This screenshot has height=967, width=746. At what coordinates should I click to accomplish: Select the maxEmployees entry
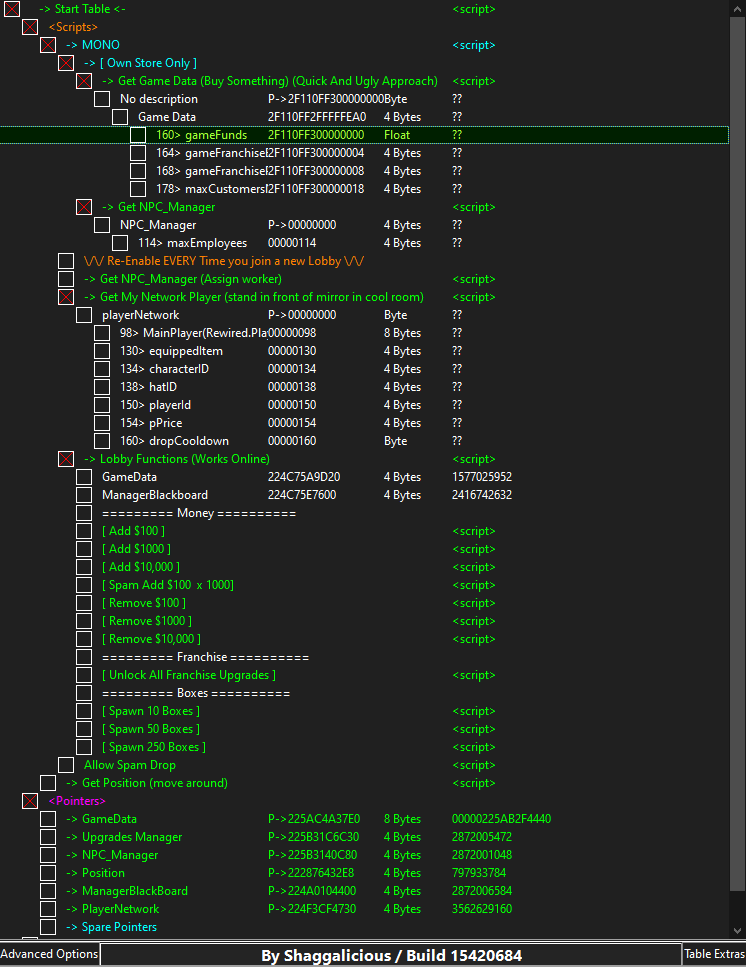point(206,243)
